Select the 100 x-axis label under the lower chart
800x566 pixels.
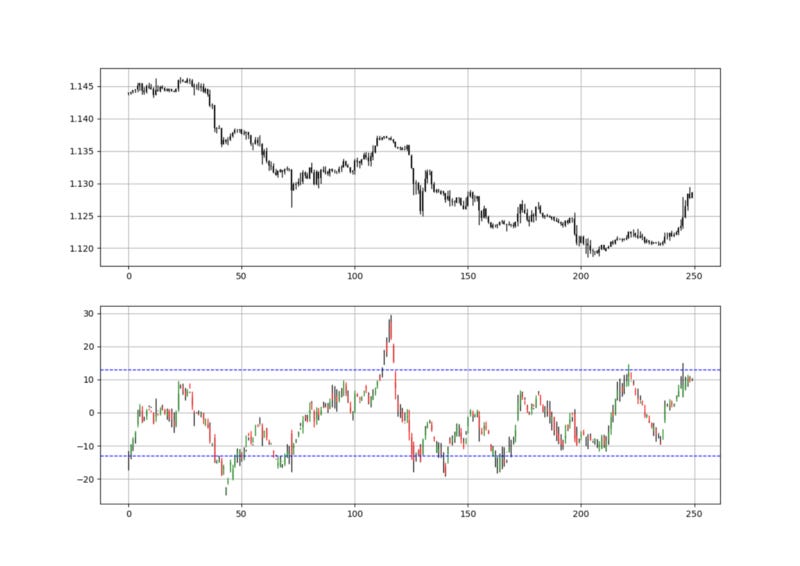tap(355, 514)
